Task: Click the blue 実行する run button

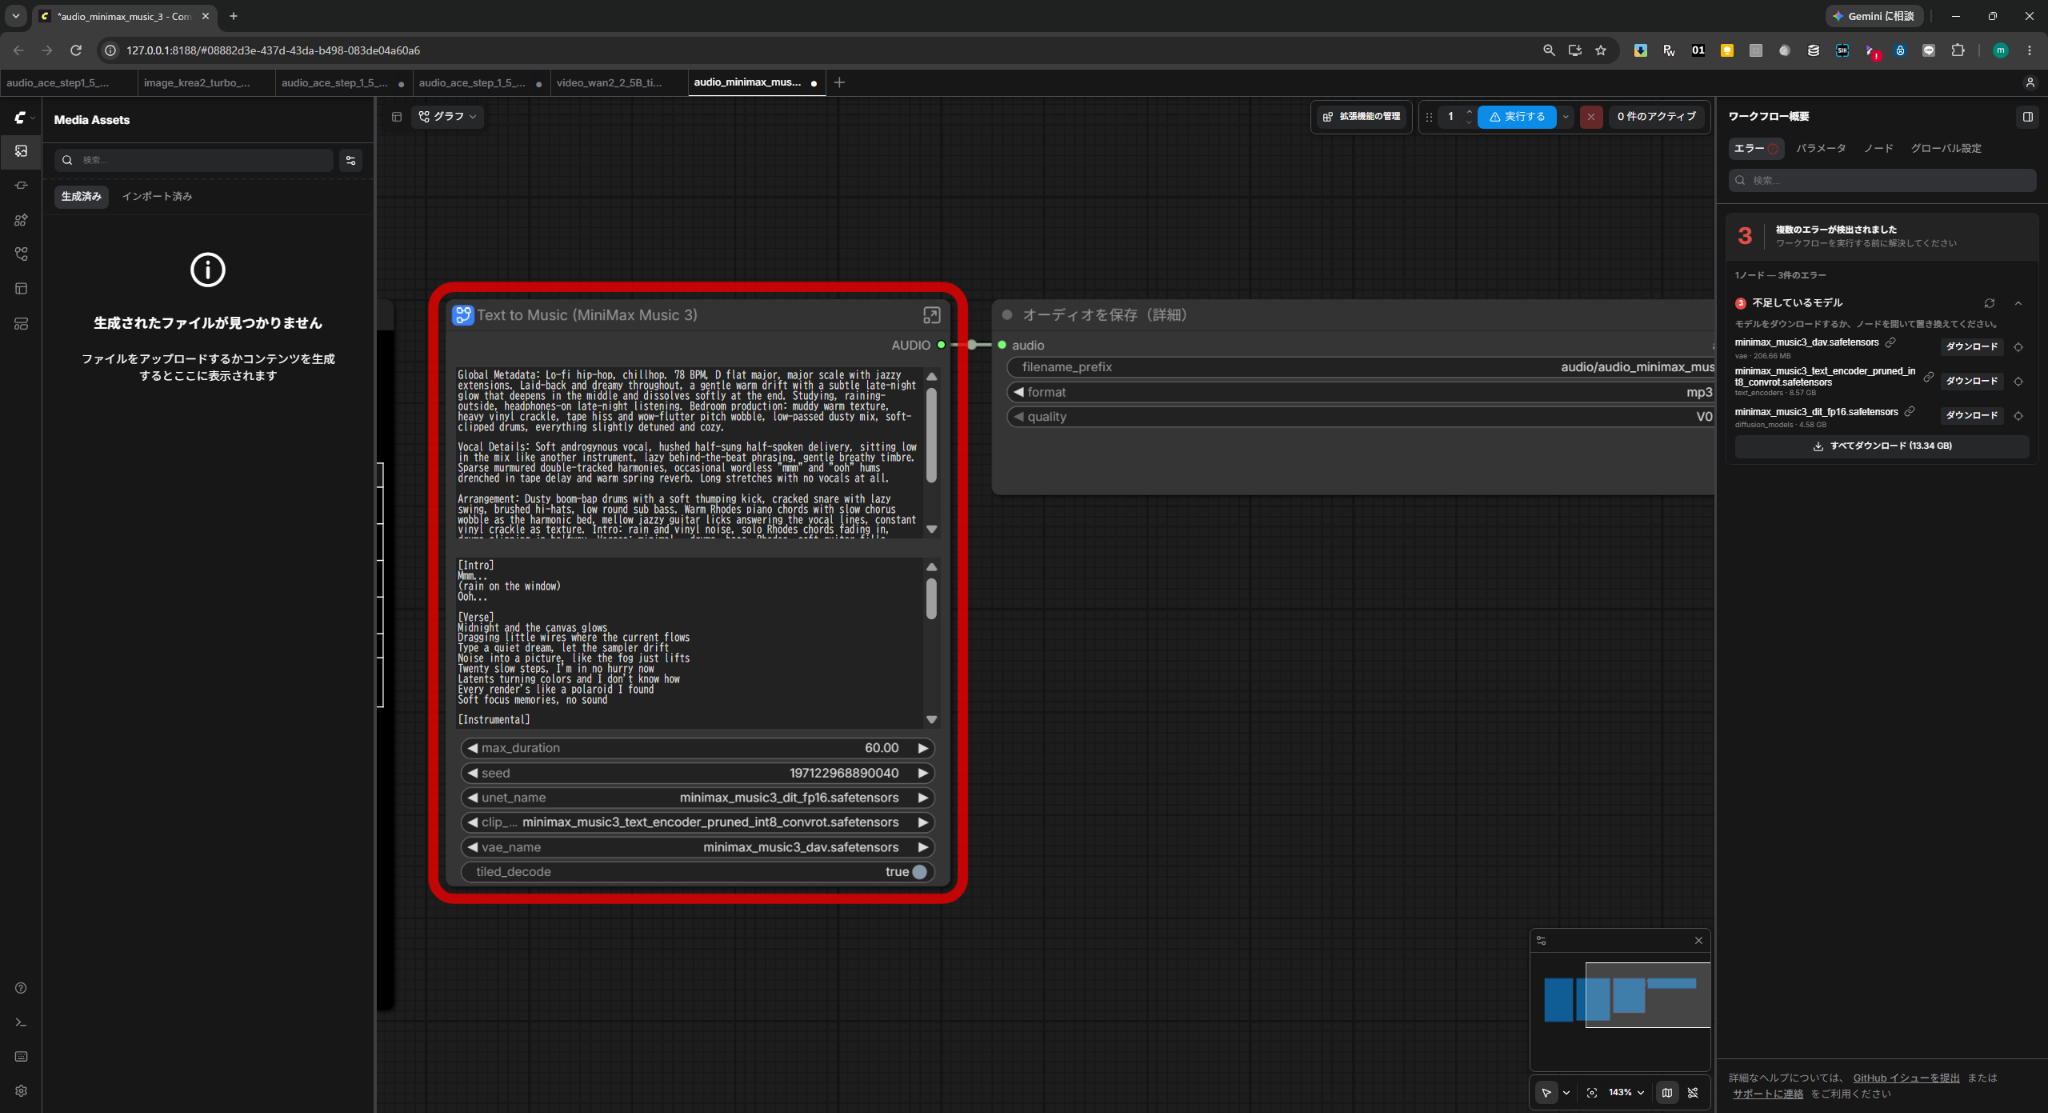Action: click(1517, 117)
